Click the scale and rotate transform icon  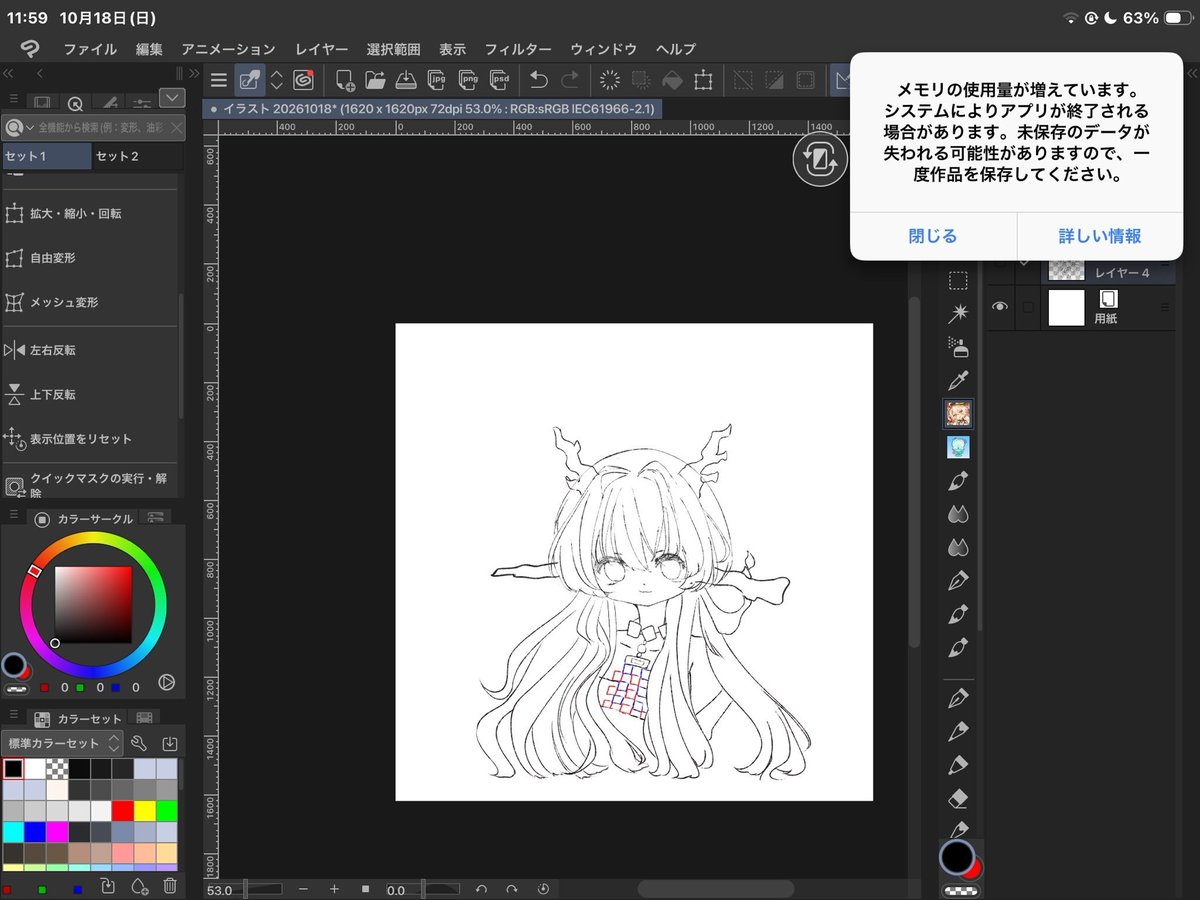click(703, 80)
